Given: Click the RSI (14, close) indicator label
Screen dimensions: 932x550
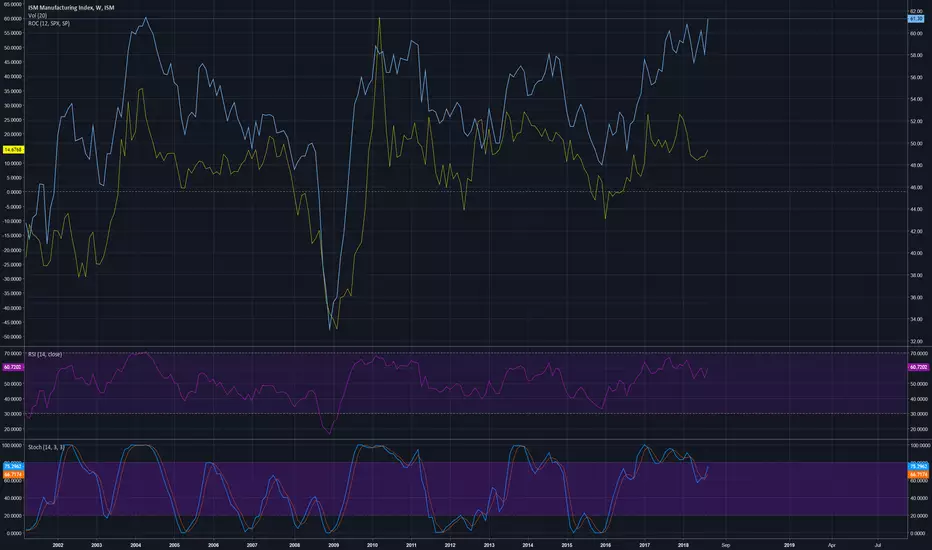Looking at the screenshot, I should point(45,354).
